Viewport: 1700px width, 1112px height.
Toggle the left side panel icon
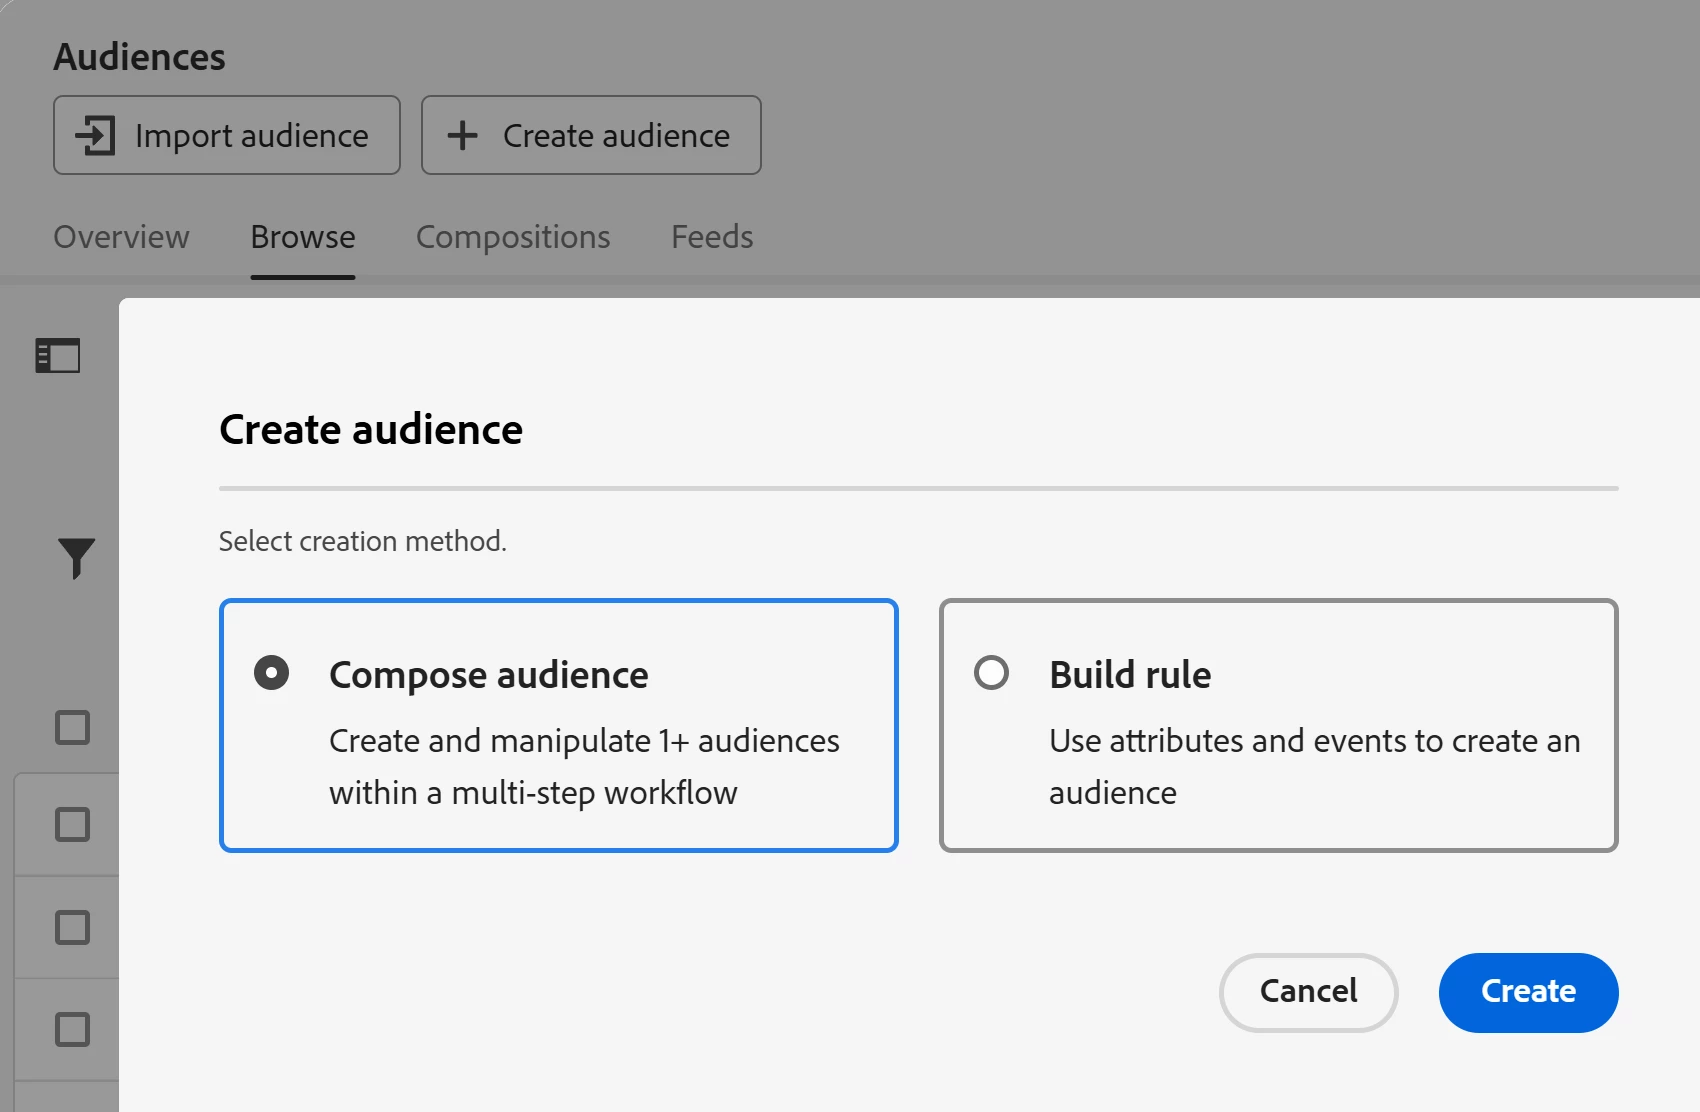pyautogui.click(x=58, y=356)
